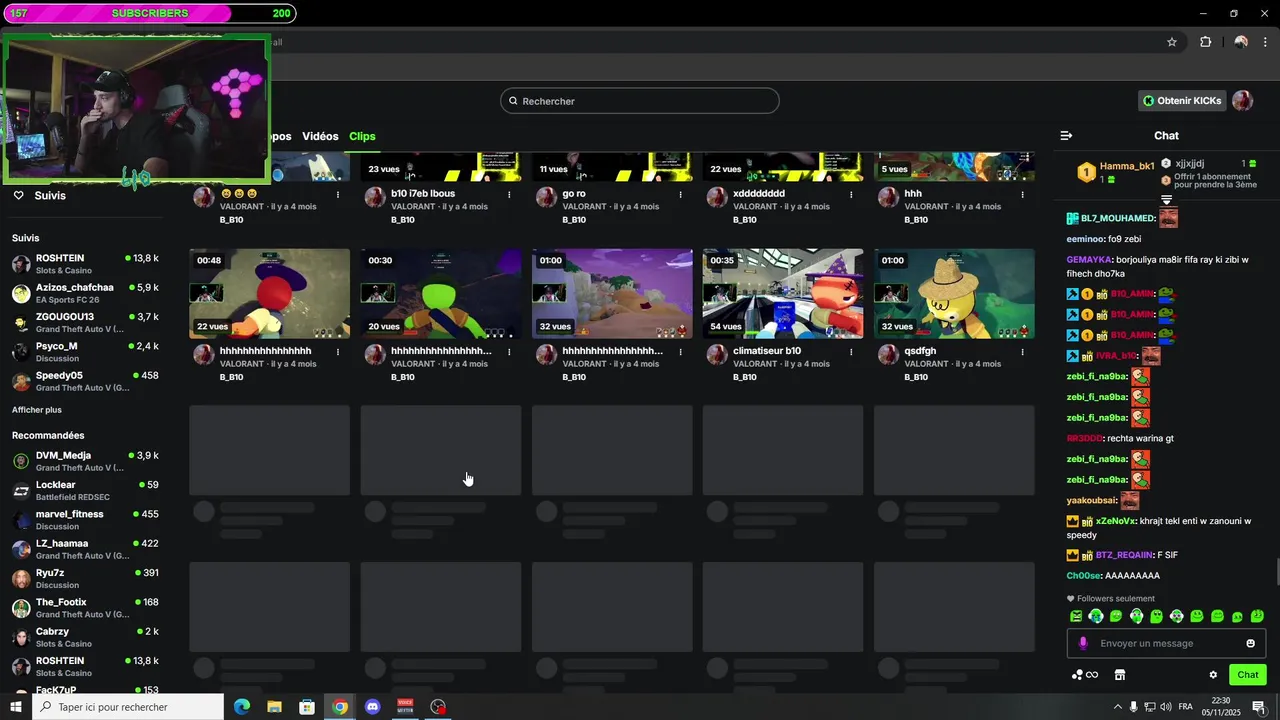
Task: Click the Windows Start button
Action: click(x=16, y=707)
